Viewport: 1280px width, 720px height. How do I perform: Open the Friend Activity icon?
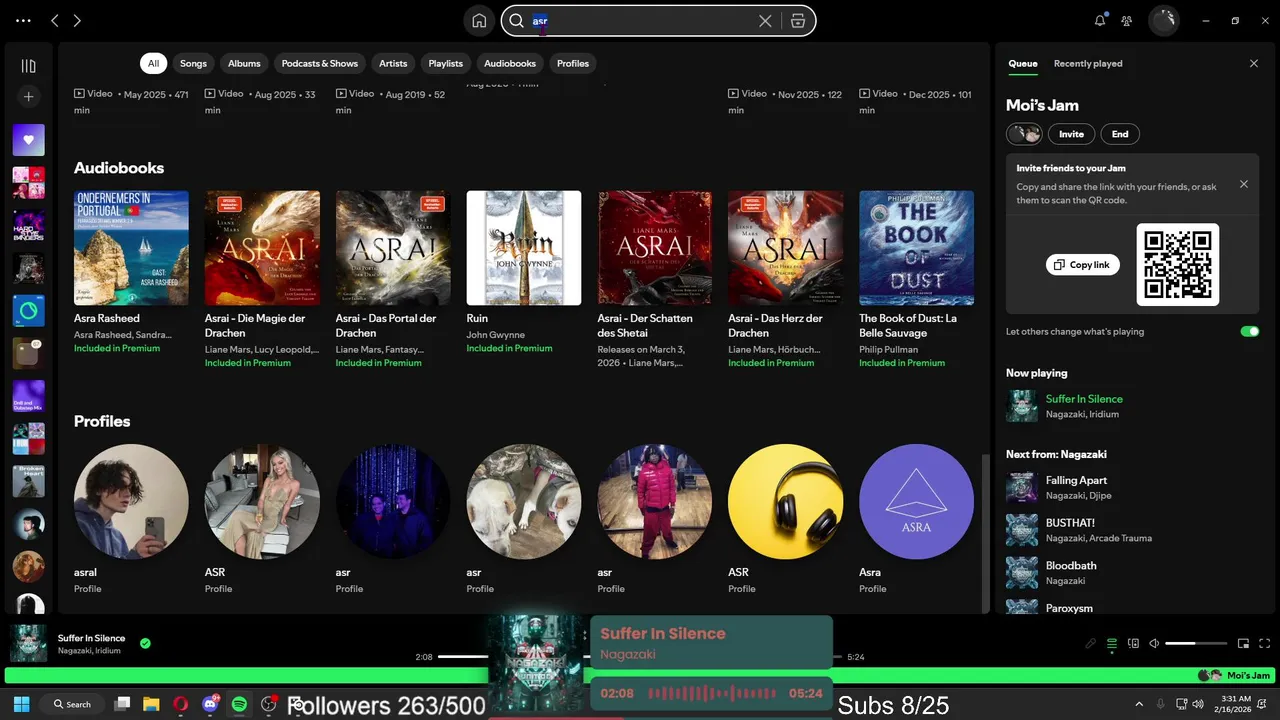1127,21
